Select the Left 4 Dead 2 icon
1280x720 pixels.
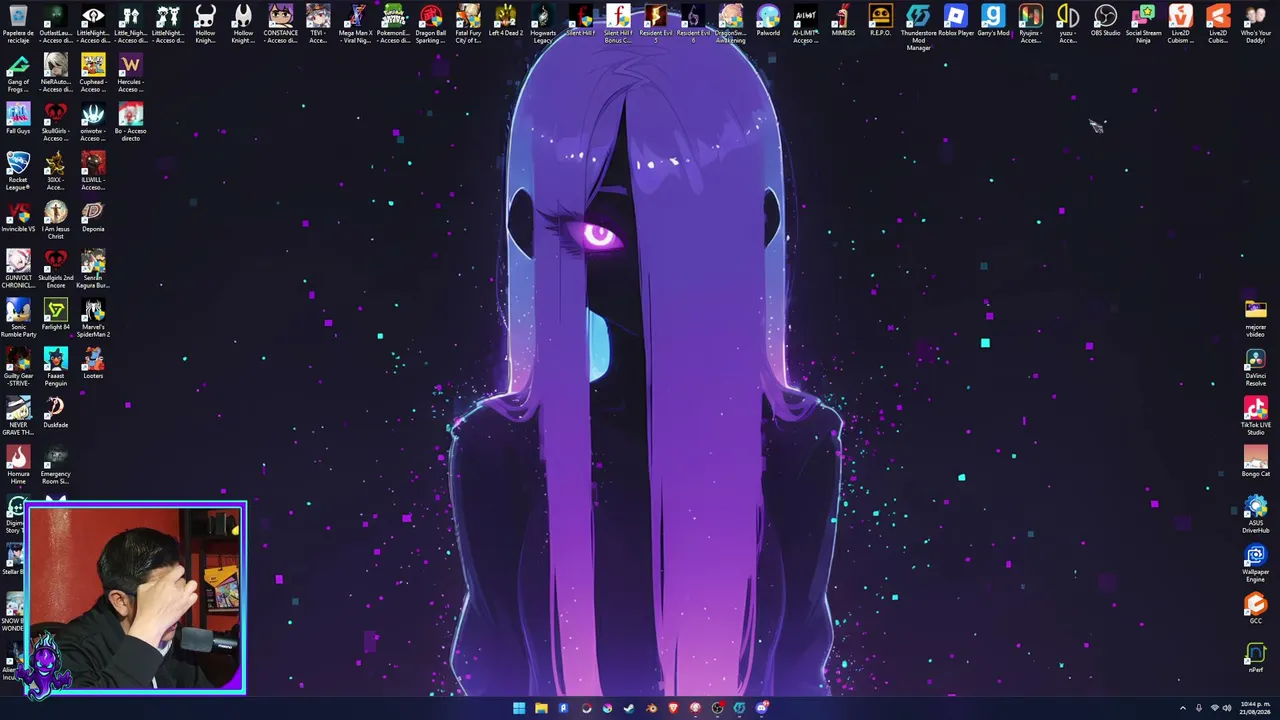point(506,20)
